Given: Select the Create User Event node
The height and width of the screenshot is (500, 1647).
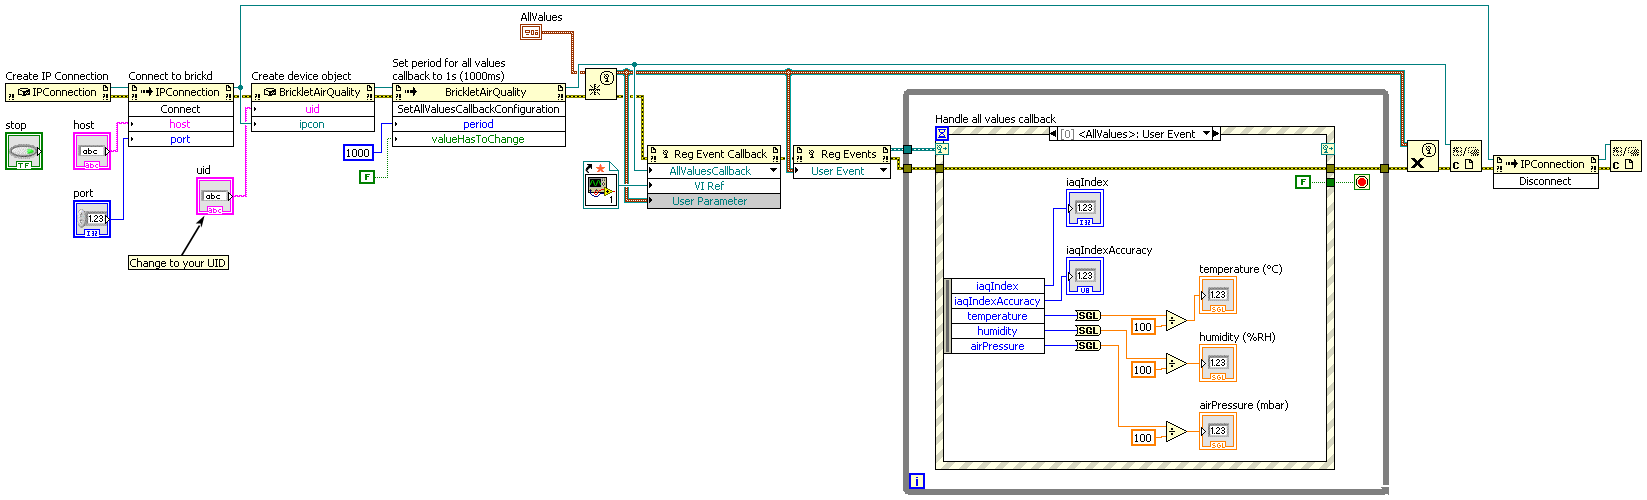Looking at the screenshot, I should [x=601, y=84].
